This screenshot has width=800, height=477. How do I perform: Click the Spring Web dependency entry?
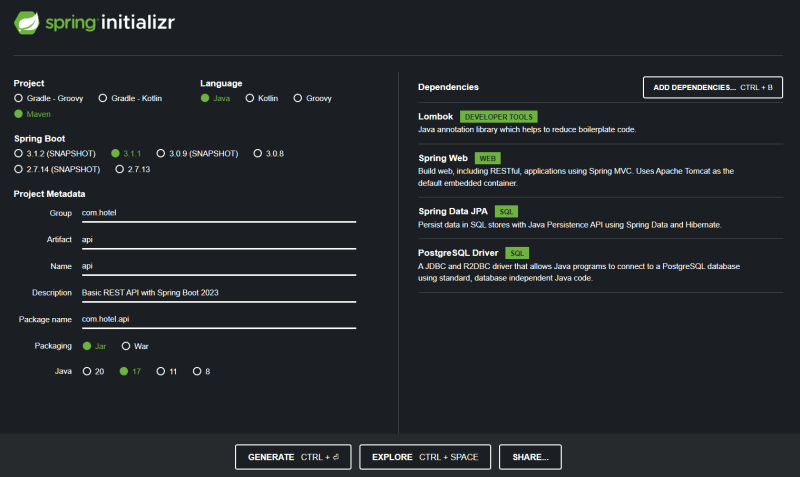tap(600, 170)
